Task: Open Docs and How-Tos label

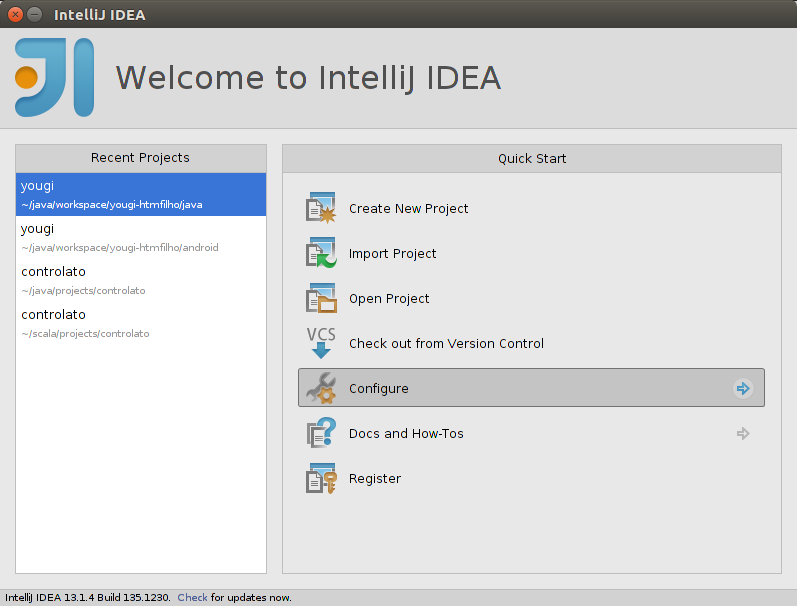Action: pos(406,434)
